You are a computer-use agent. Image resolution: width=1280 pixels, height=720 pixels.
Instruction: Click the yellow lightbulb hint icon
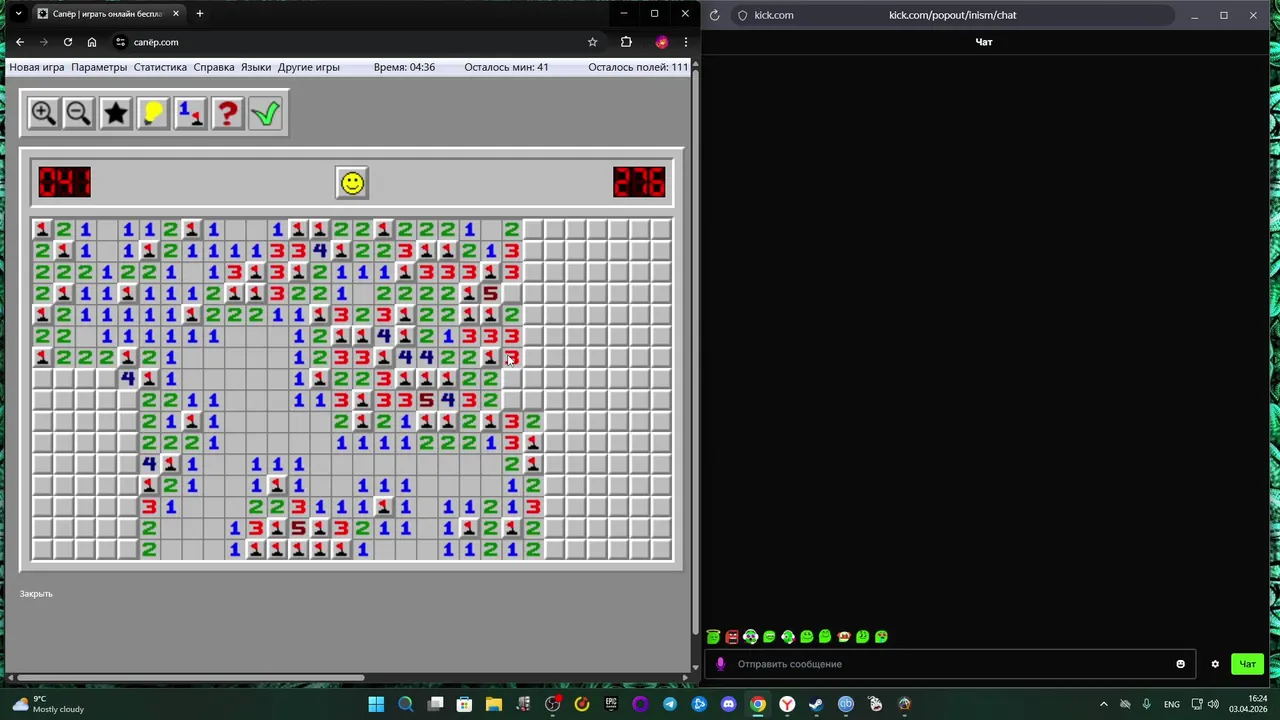(x=153, y=113)
